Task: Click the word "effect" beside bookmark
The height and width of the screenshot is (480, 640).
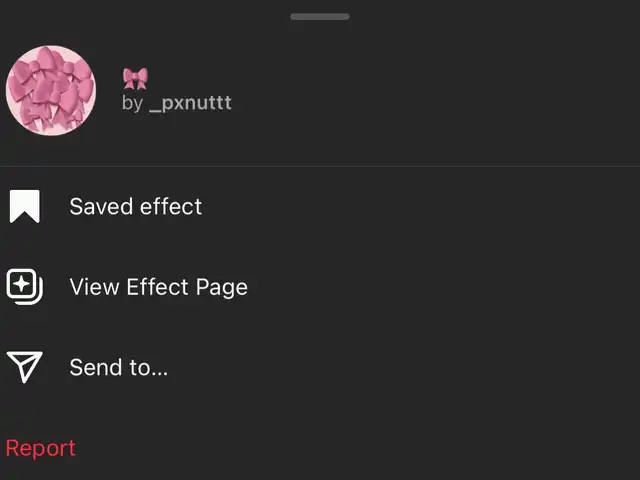Action: pos(171,206)
